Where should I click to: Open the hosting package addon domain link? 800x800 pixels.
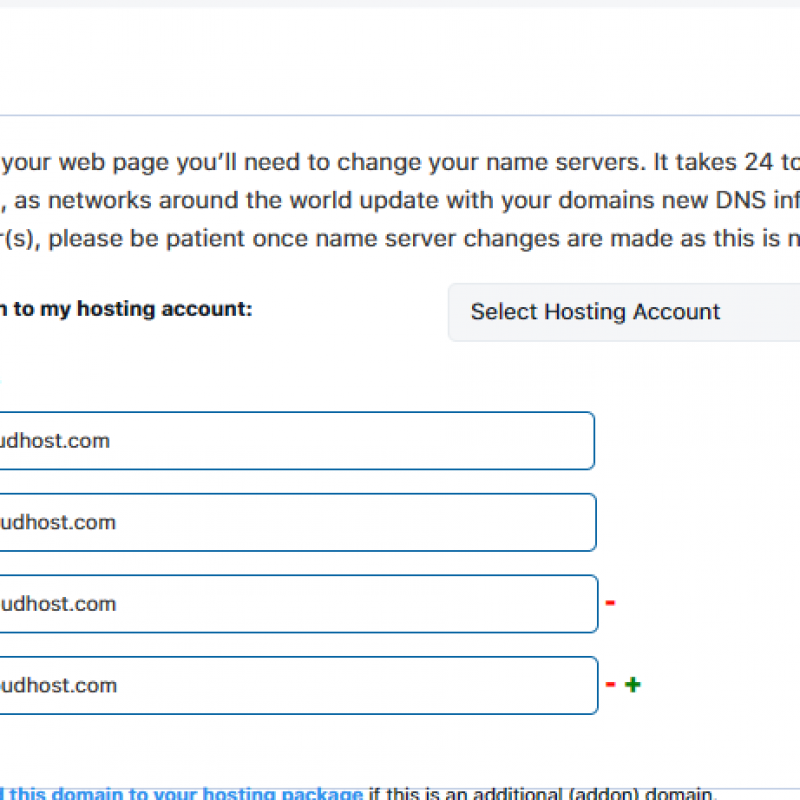[182, 793]
